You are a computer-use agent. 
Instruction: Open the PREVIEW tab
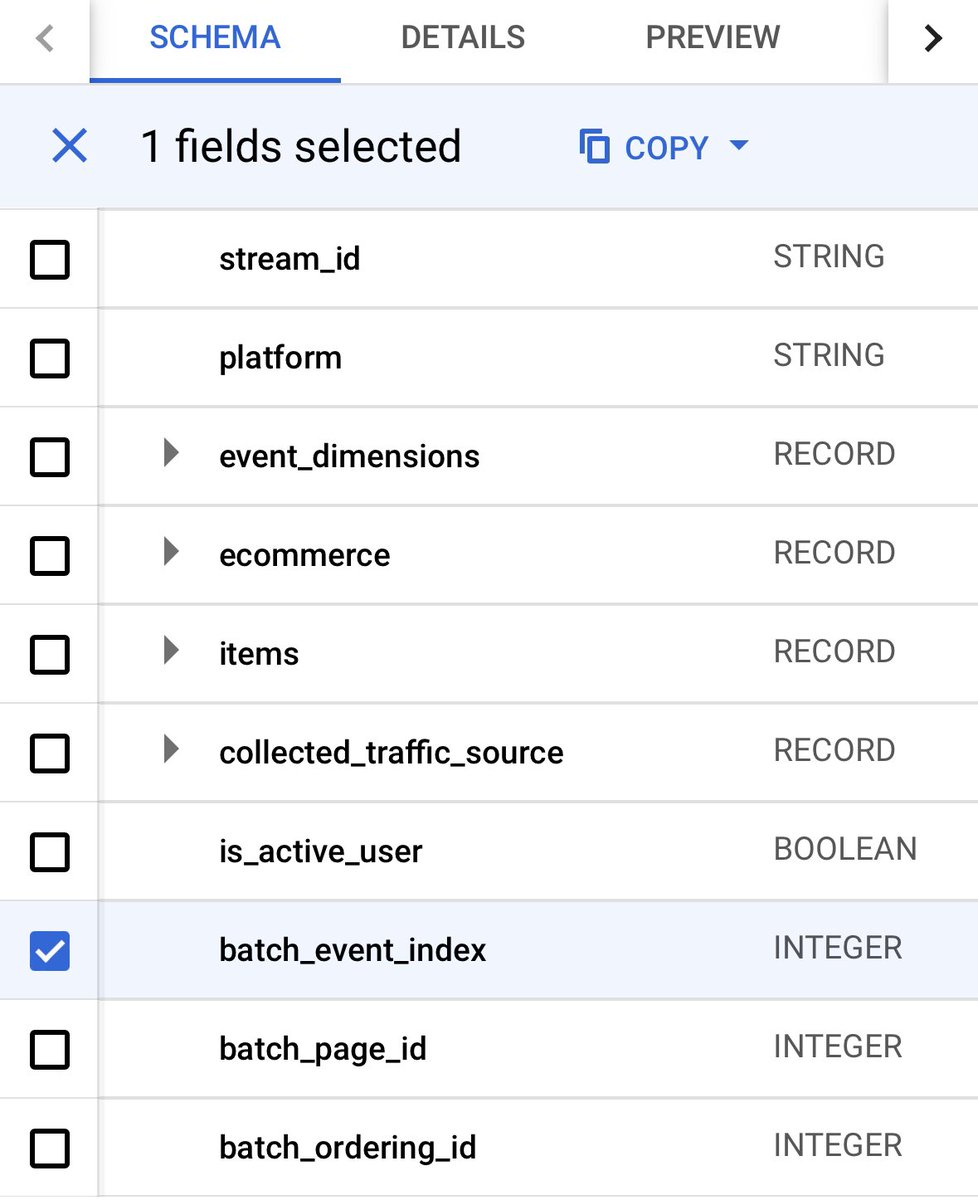point(712,38)
